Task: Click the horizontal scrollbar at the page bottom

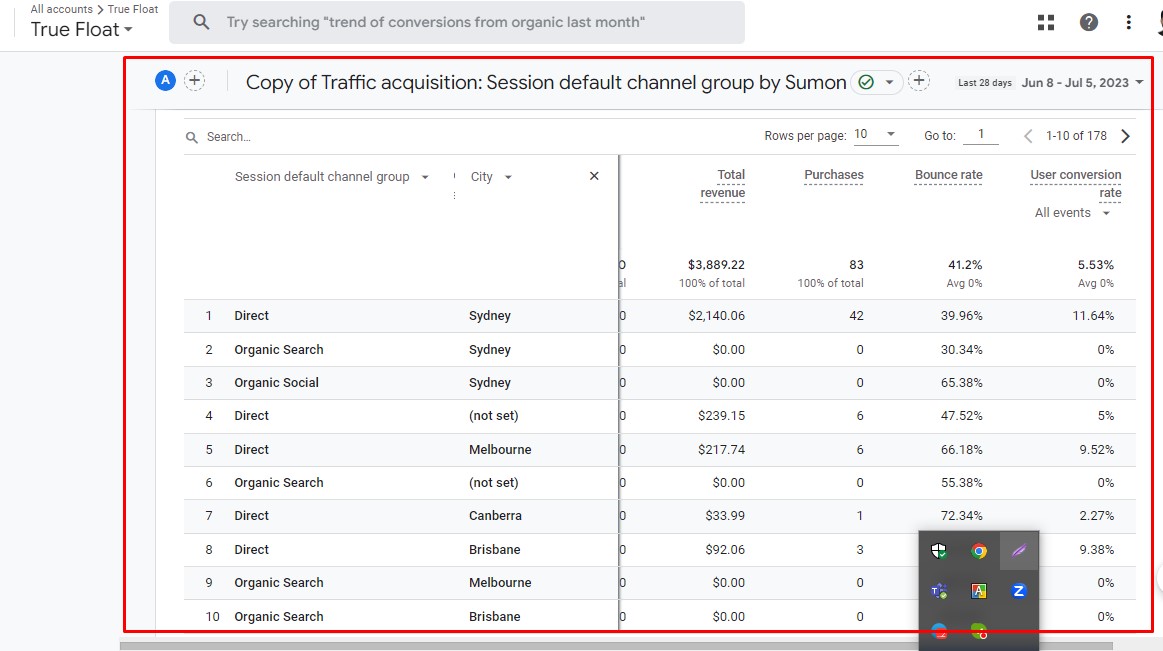Action: point(616,646)
